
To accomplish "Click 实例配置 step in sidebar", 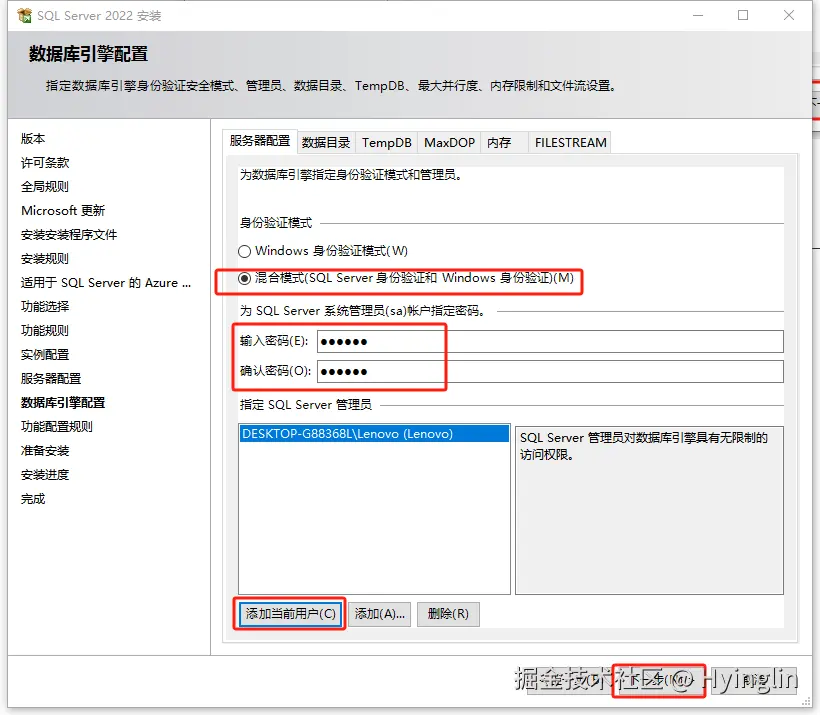I will (45, 355).
